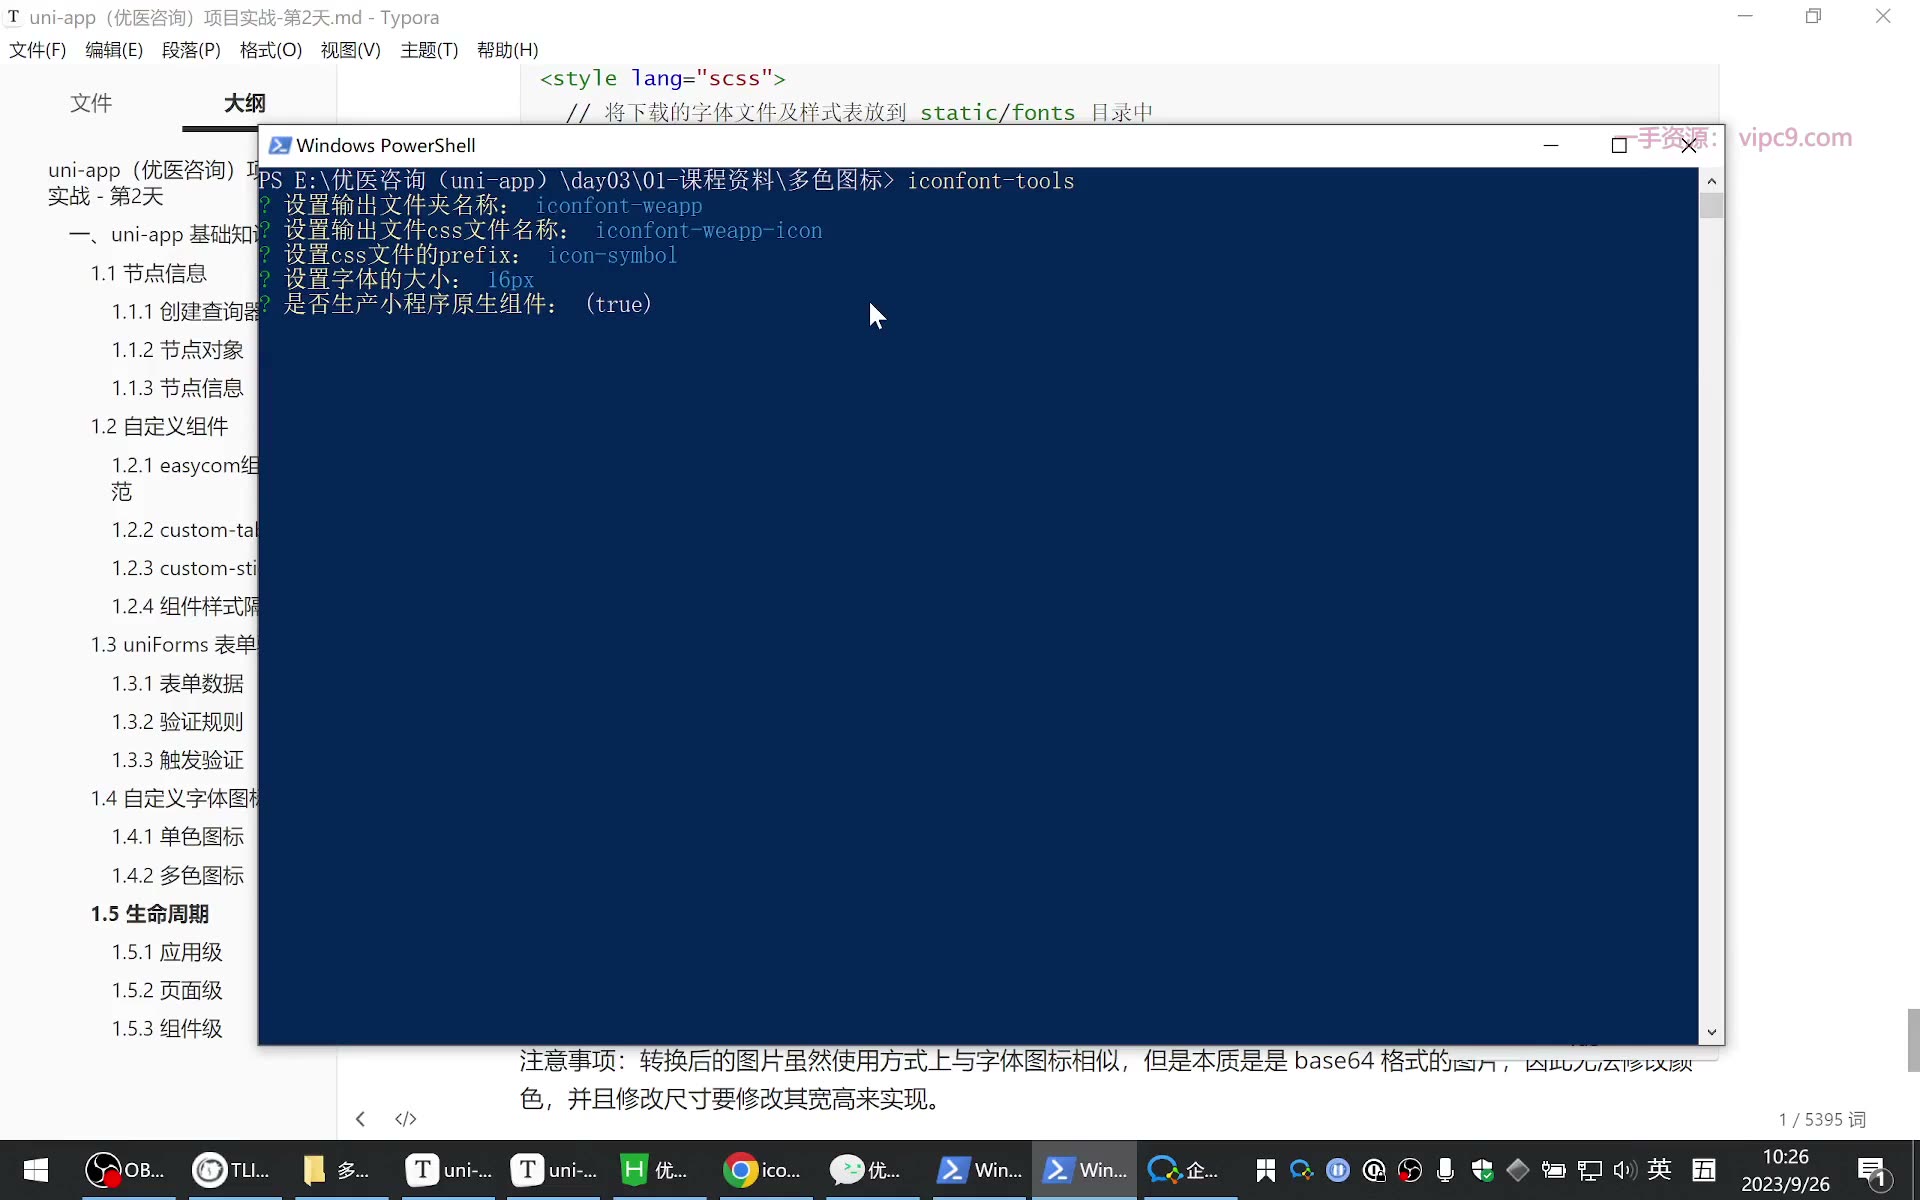Switch to the 文件 sidebar tab

(91, 103)
